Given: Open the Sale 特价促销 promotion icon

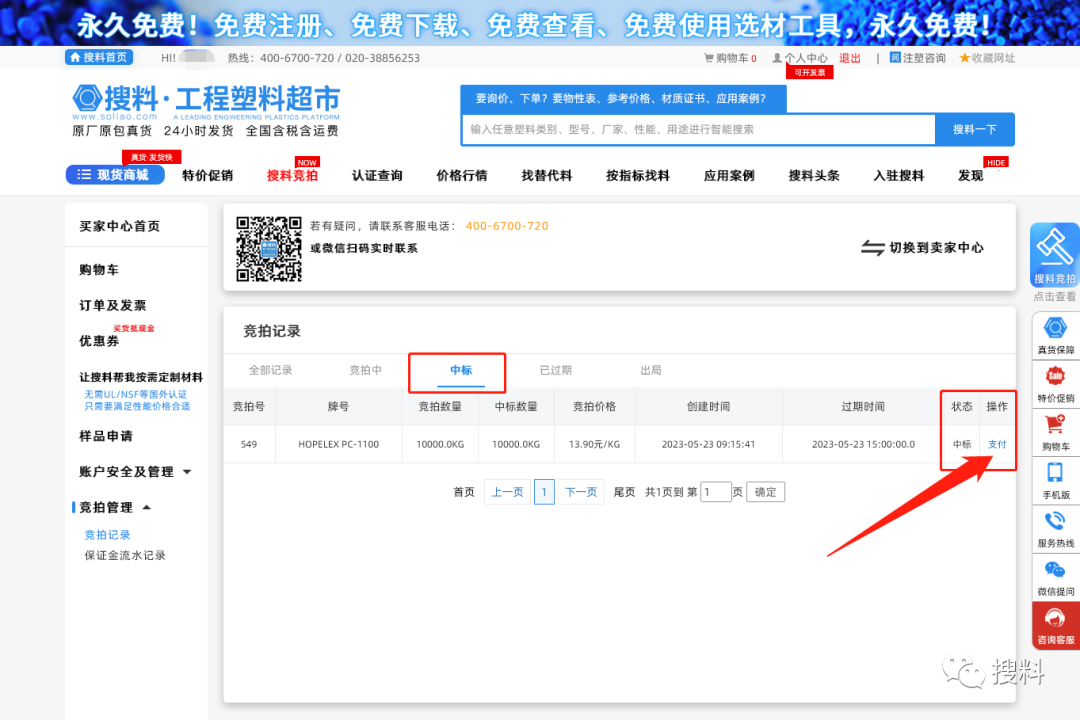Looking at the screenshot, I should [x=1055, y=377].
